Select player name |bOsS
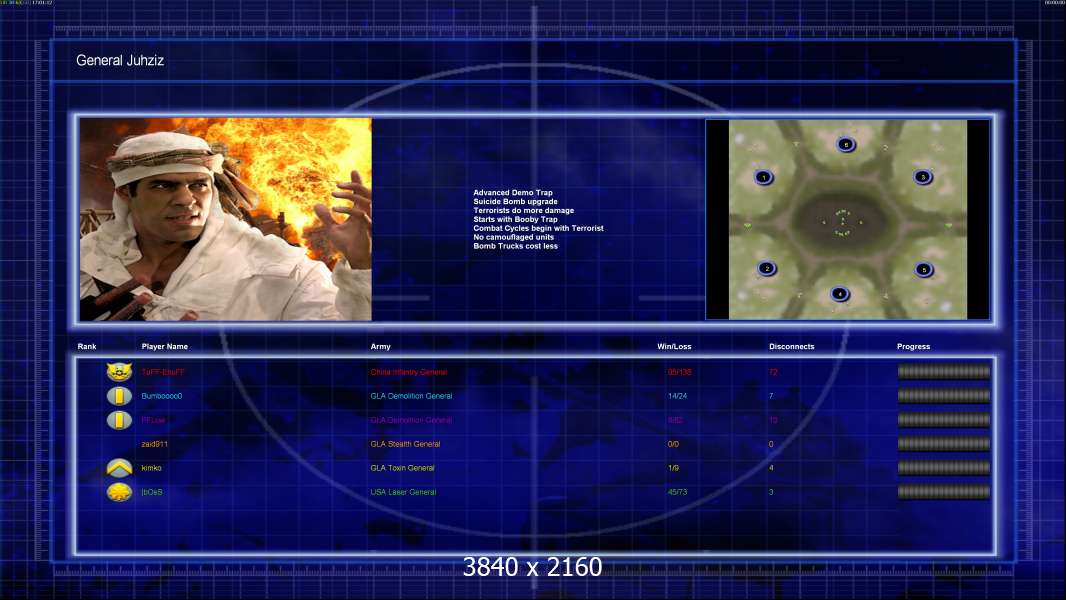This screenshot has height=600, width=1066. pos(152,492)
